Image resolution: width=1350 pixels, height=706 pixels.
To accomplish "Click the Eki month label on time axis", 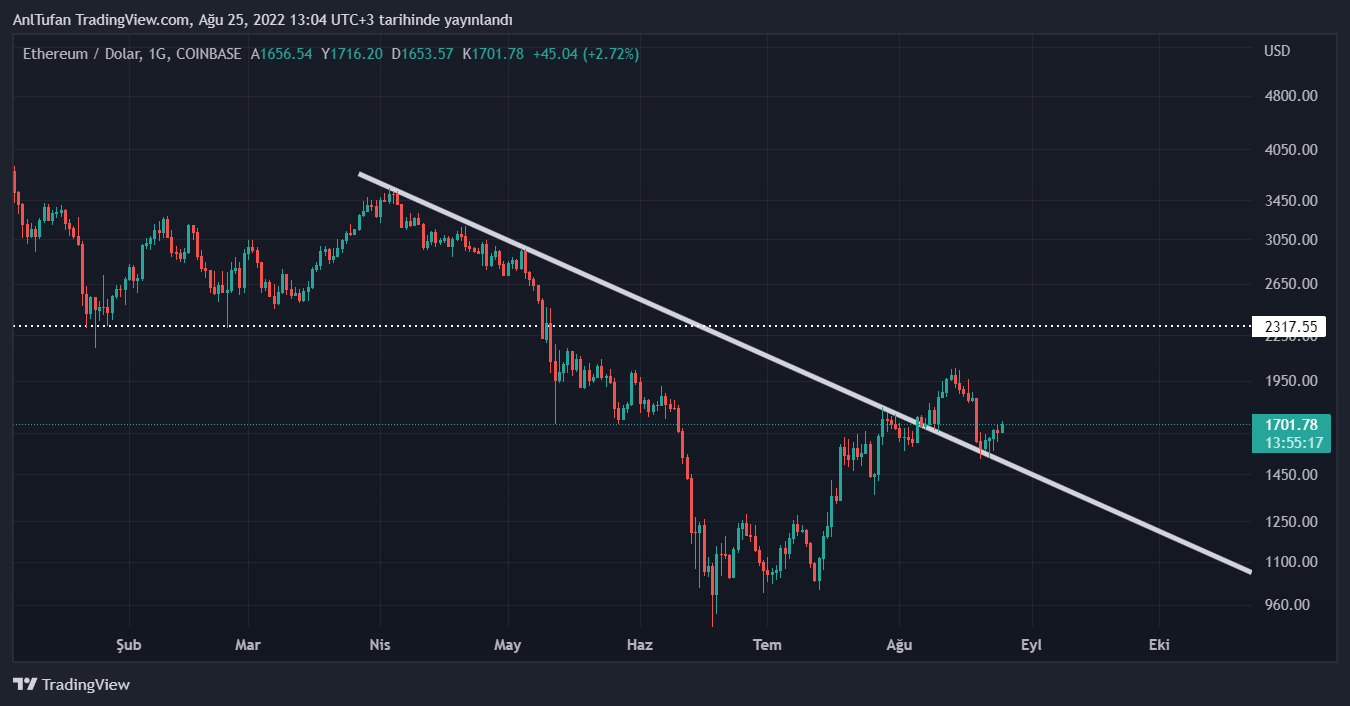I will click(x=1159, y=645).
